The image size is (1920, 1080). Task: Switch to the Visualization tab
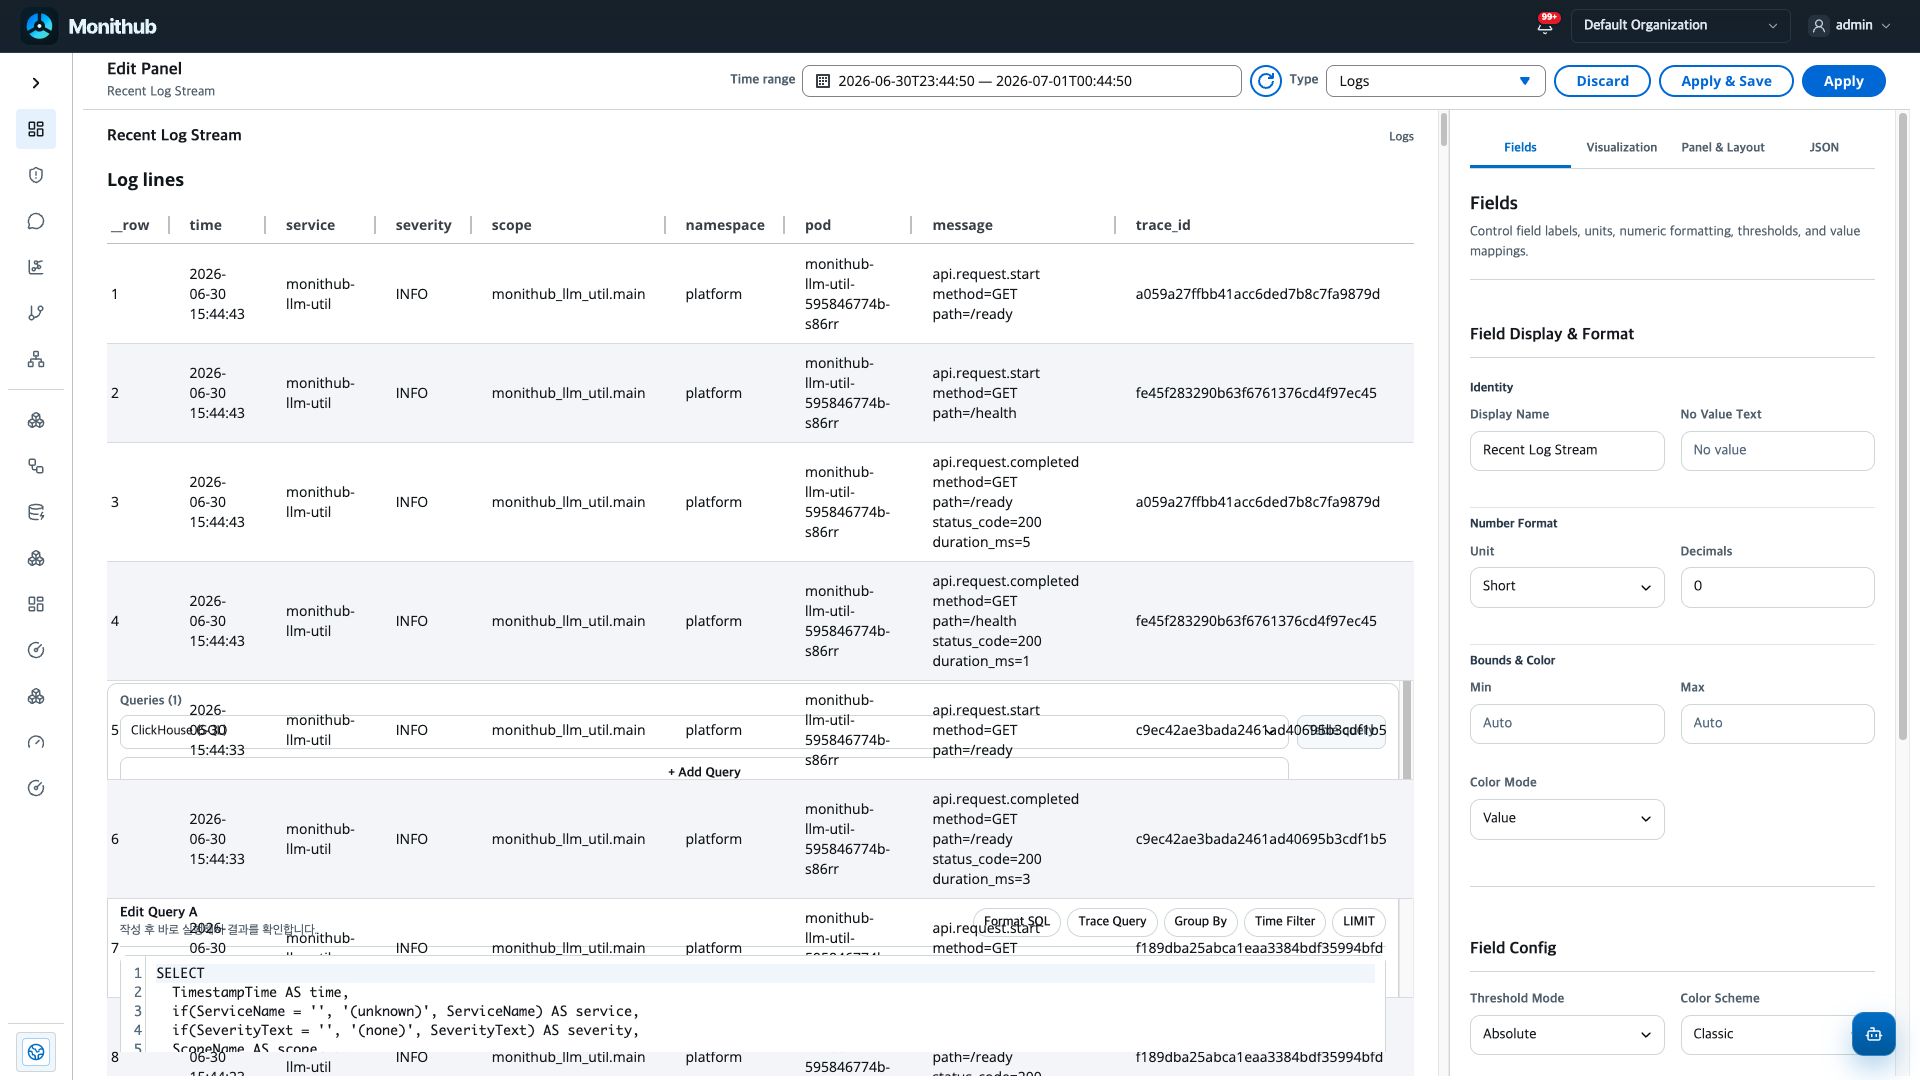[1621, 147]
